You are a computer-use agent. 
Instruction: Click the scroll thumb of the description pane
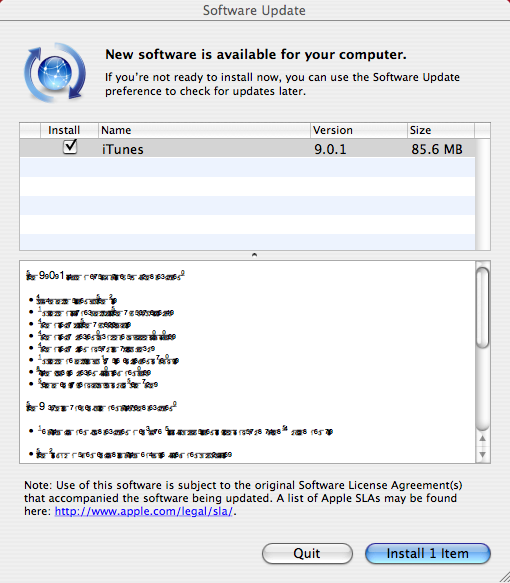tap(482, 307)
